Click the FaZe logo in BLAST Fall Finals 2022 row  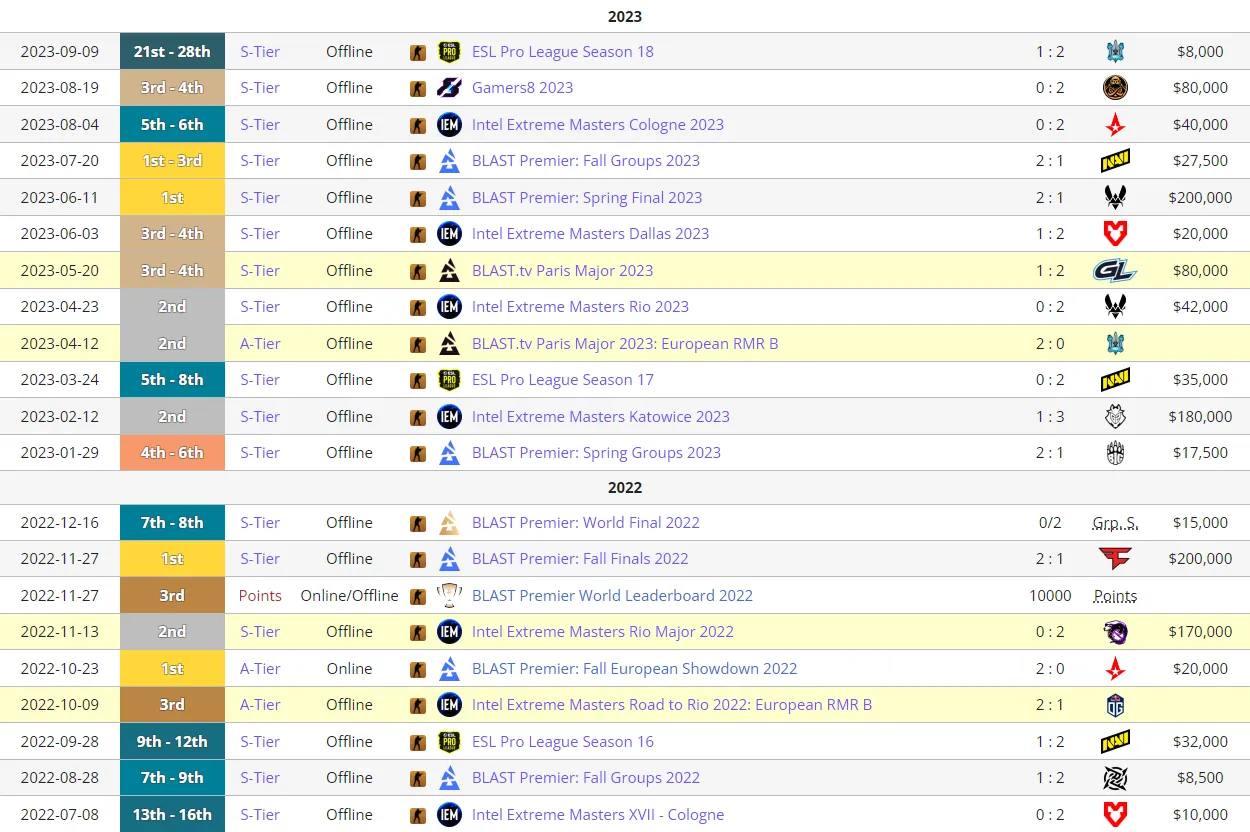coord(1115,559)
